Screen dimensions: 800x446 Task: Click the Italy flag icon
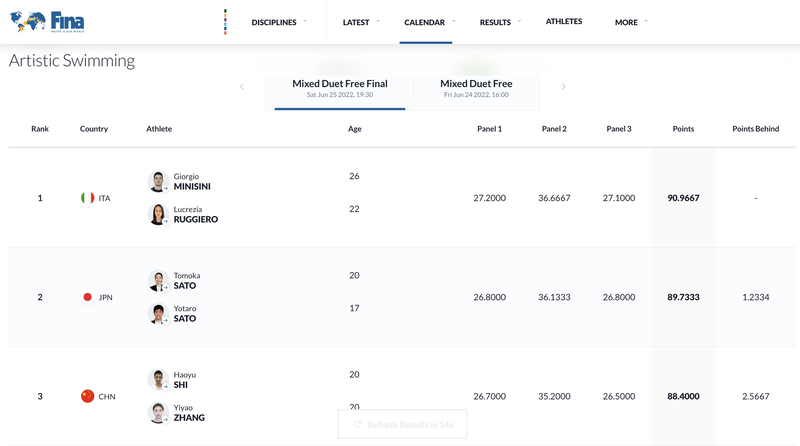pos(88,198)
